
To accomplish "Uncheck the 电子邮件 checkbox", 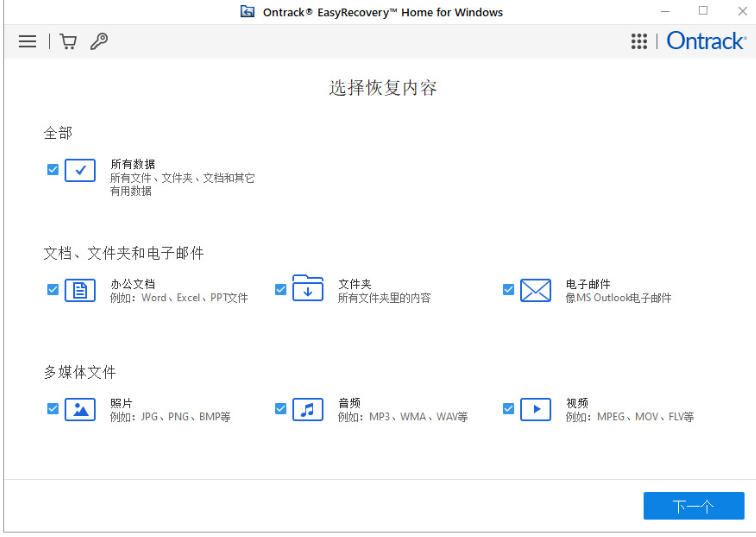I will coord(509,290).
